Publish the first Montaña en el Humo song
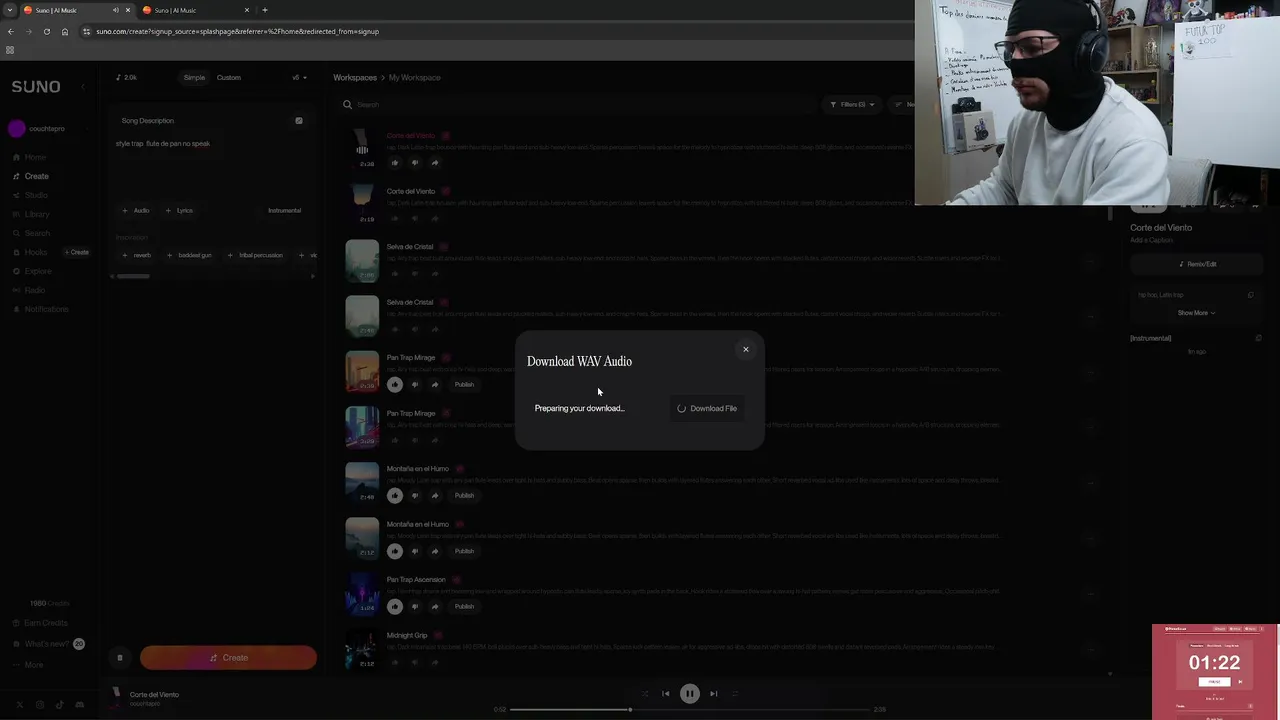The width and height of the screenshot is (1280, 720). pyautogui.click(x=464, y=495)
